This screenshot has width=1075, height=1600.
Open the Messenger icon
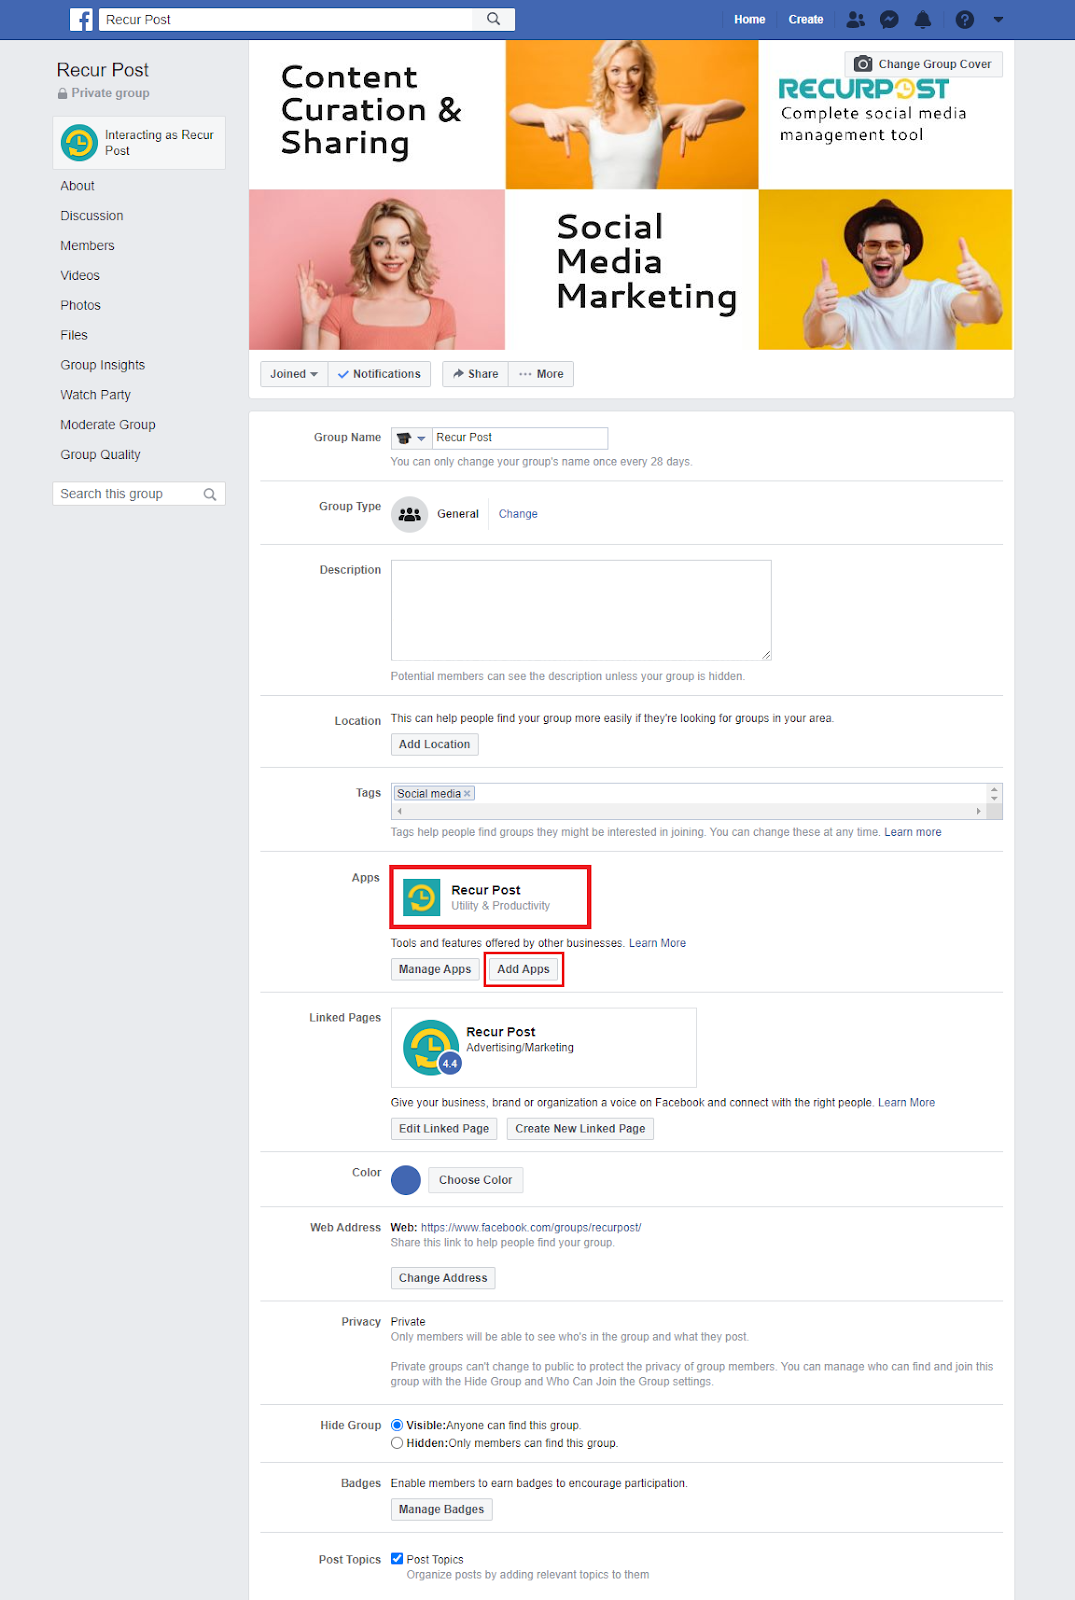(889, 19)
